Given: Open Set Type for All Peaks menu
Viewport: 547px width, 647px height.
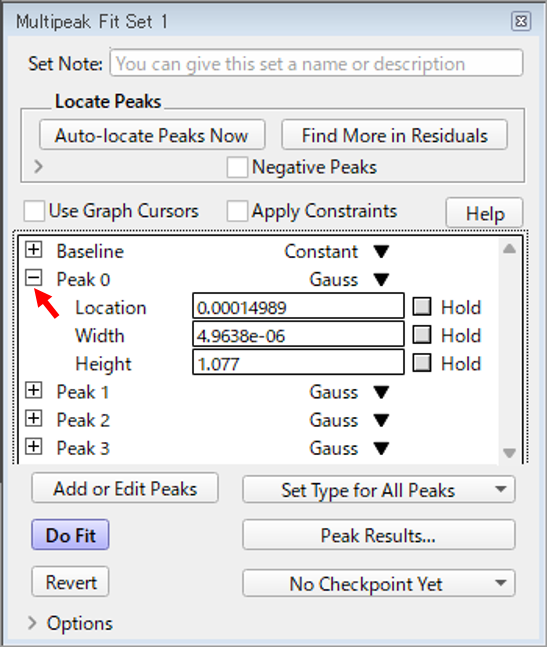Looking at the screenshot, I should 379,490.
